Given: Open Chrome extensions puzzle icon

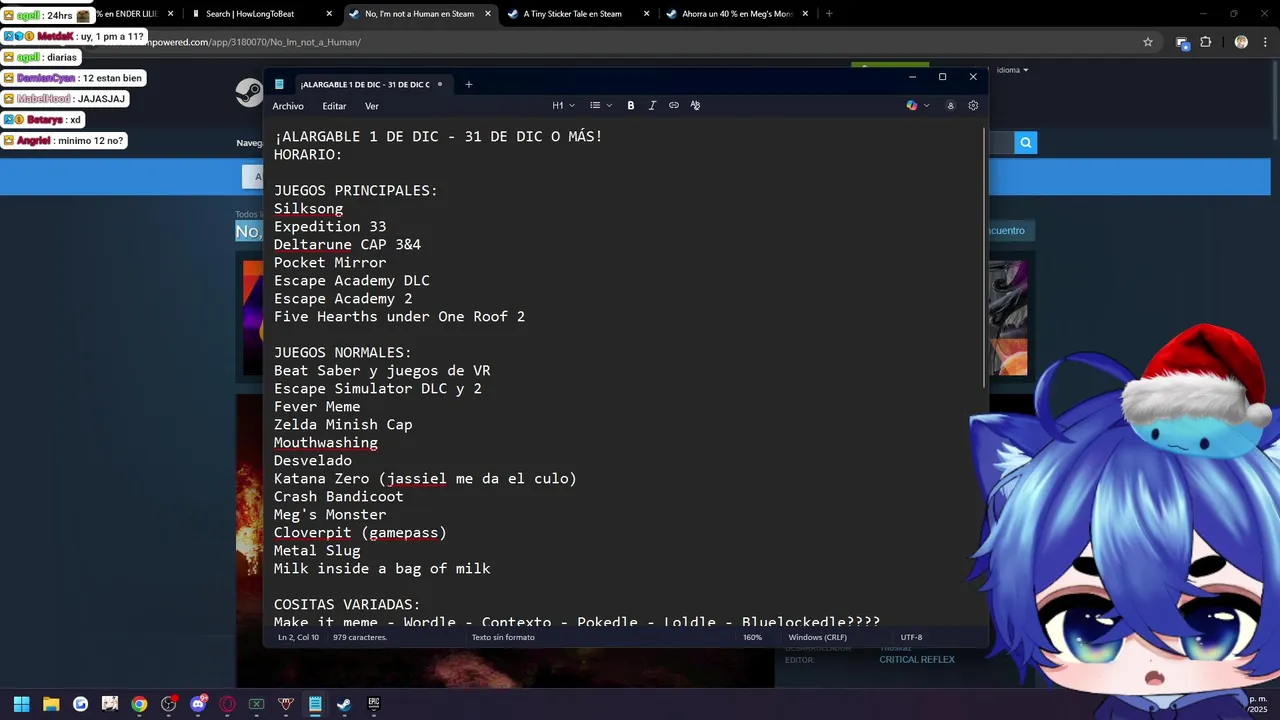Looking at the screenshot, I should pos(1205,42).
